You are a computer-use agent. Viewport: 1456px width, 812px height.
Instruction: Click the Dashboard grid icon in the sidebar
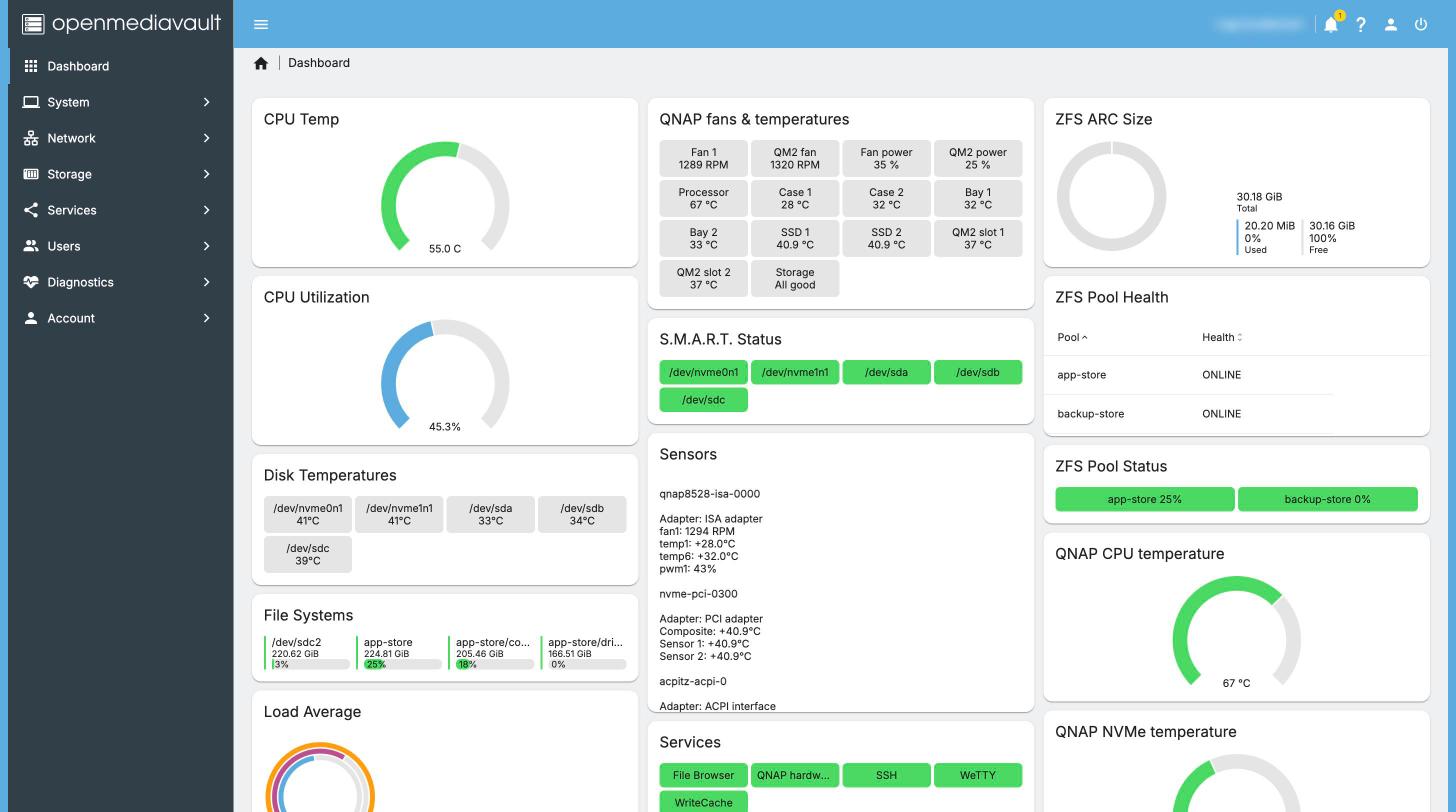(31, 66)
